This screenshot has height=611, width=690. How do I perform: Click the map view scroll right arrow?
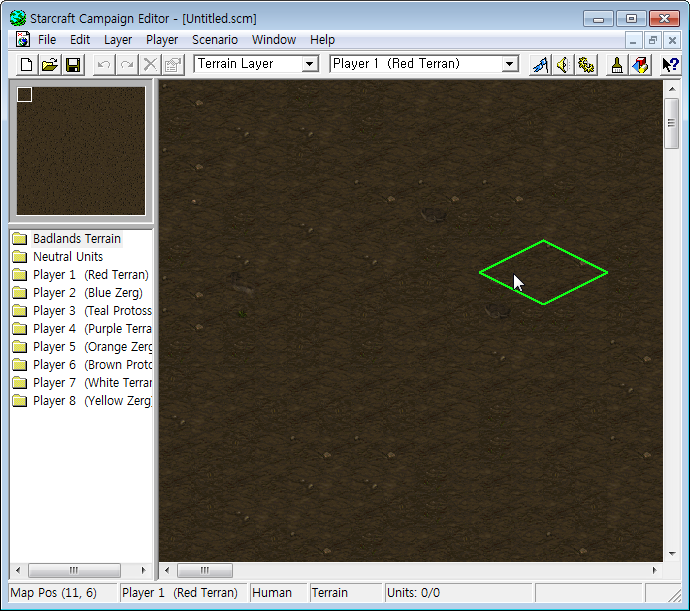point(655,571)
